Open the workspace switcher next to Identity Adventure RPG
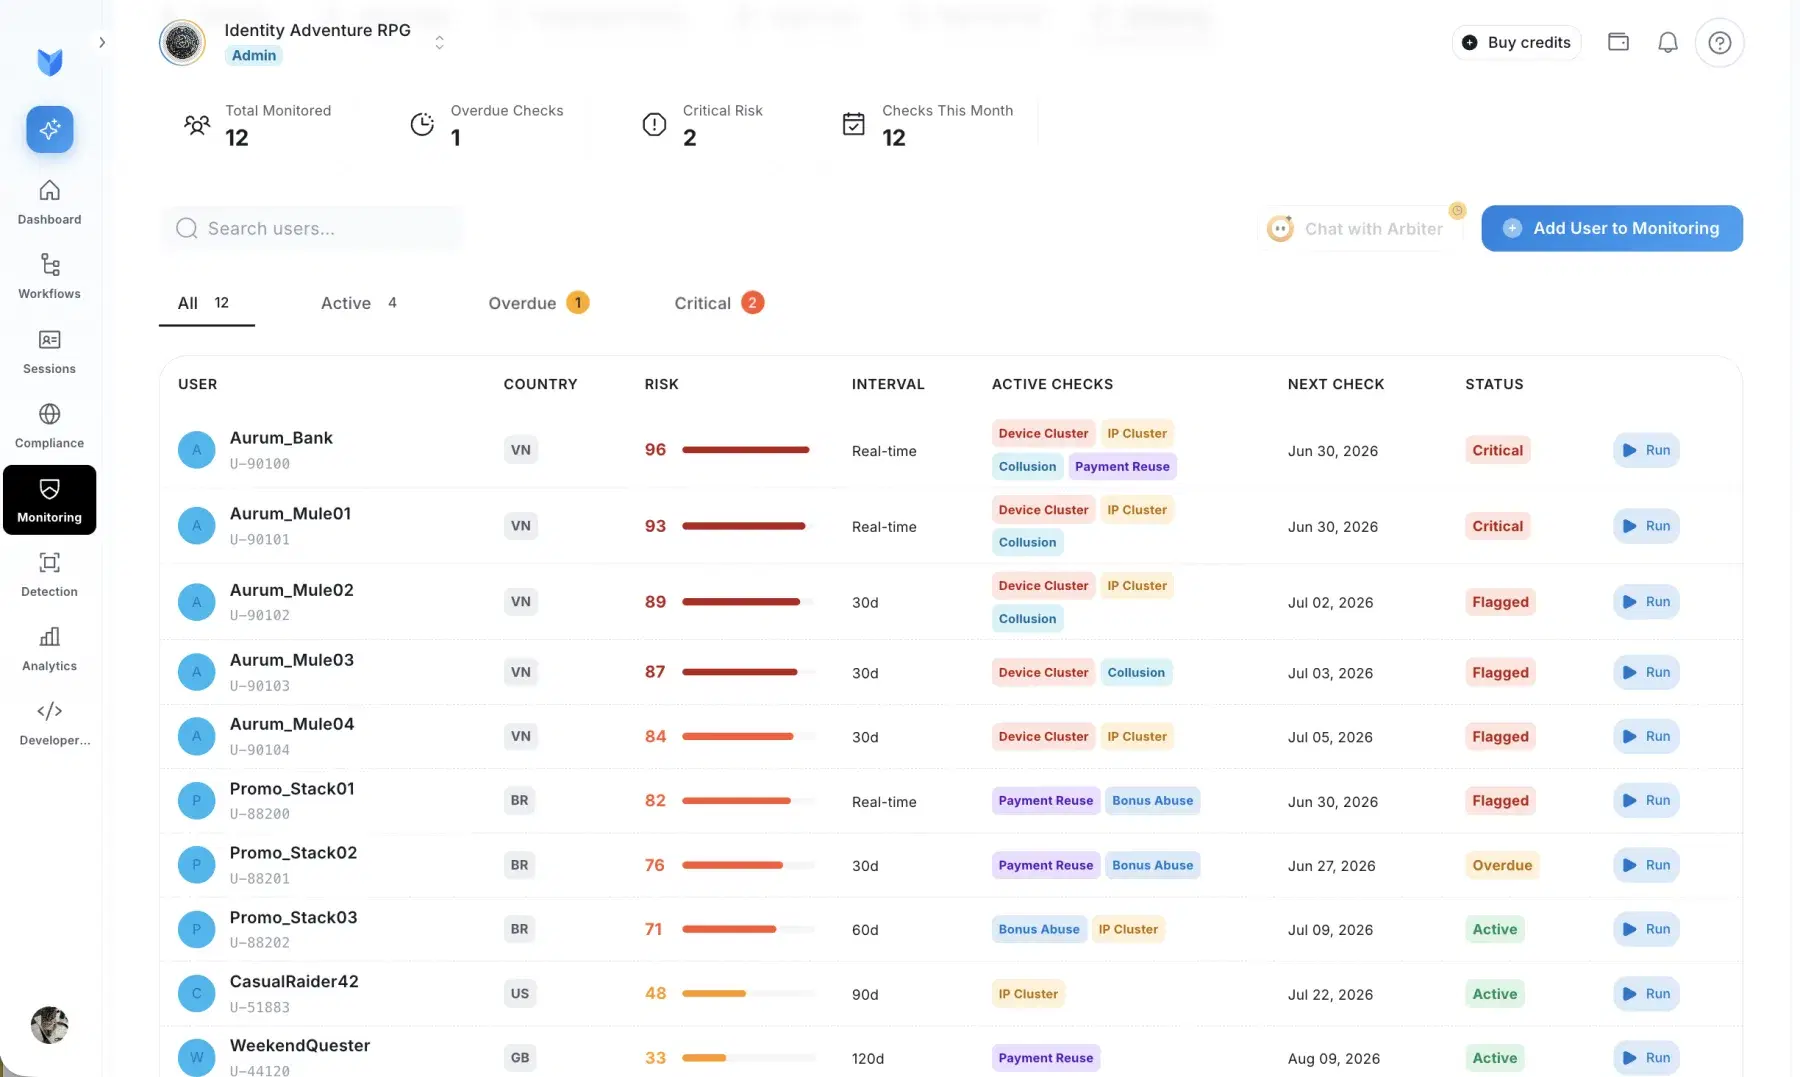The height and width of the screenshot is (1077, 1800). pos(439,42)
